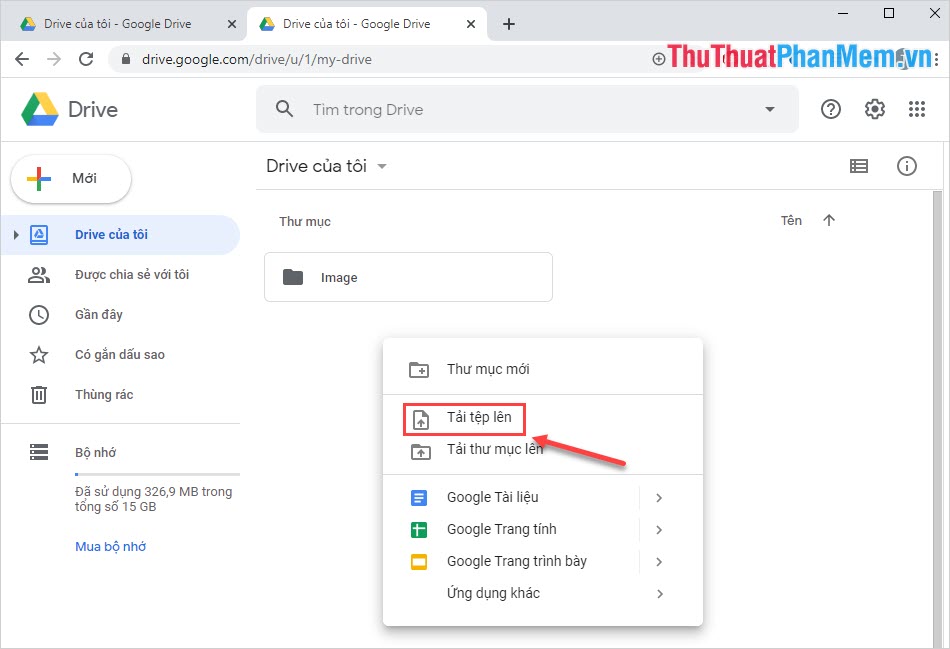
Task: Go back with the browser back arrow
Action: [x=22, y=59]
